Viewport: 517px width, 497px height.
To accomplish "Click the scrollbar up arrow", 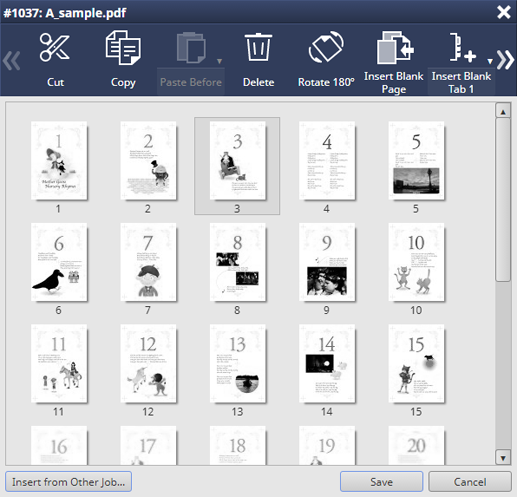I will (503, 111).
